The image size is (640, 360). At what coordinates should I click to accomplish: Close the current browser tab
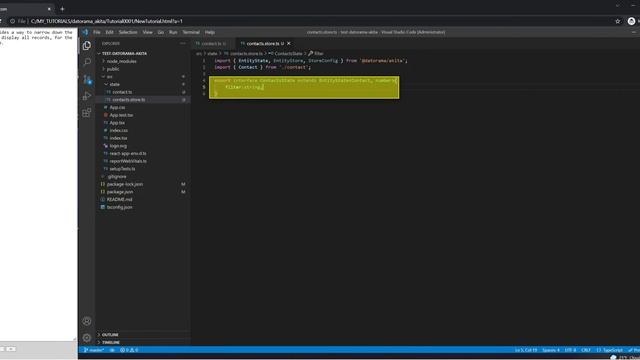49,9
